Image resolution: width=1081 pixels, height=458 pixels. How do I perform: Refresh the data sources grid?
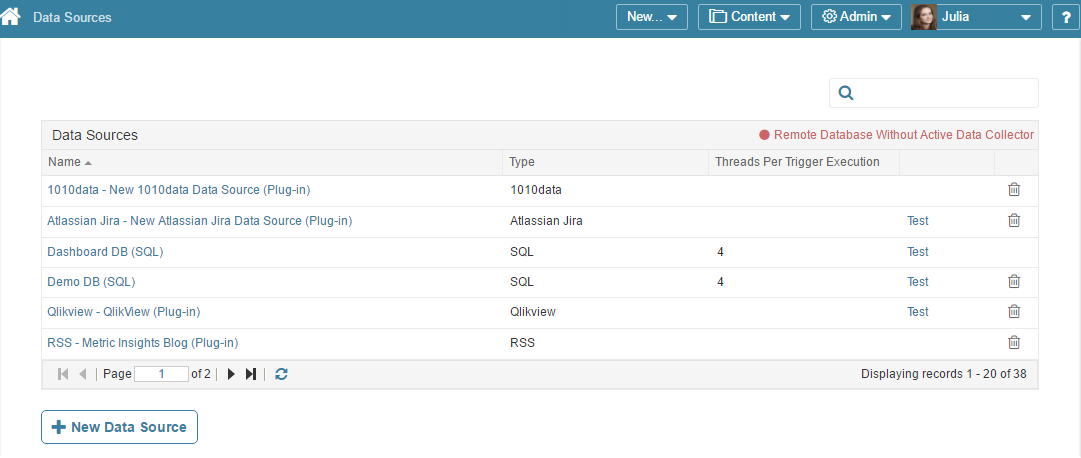[281, 374]
